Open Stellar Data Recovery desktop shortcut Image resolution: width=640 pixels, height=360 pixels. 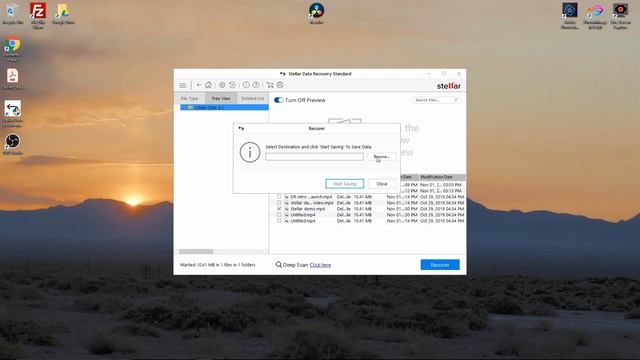[13, 114]
